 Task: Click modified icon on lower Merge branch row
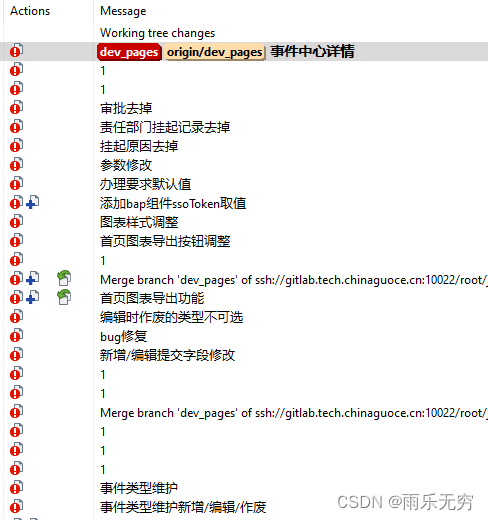16,412
